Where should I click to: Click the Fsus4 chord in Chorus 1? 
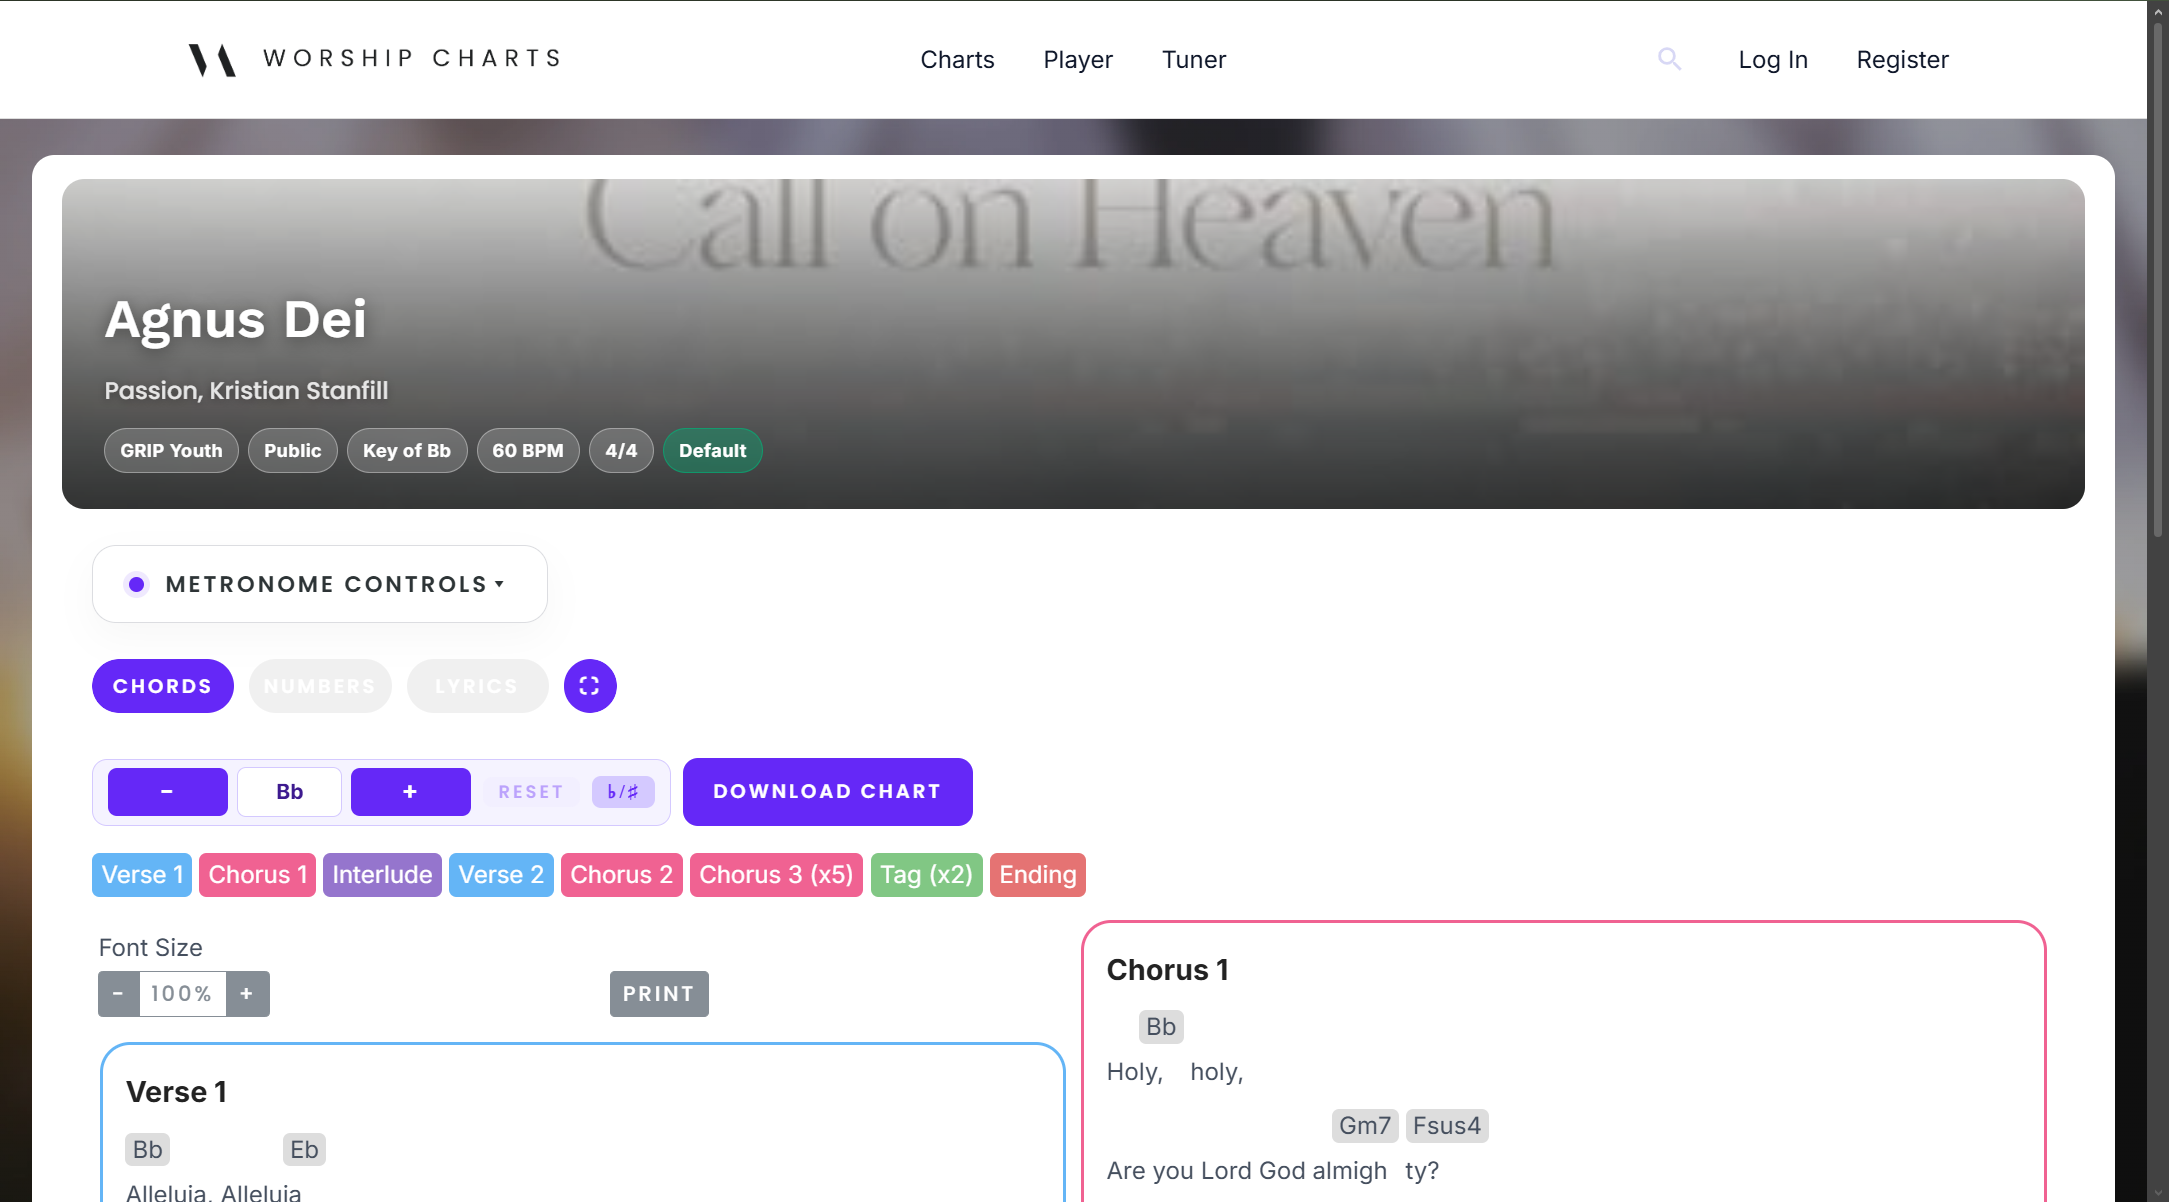point(1447,1126)
